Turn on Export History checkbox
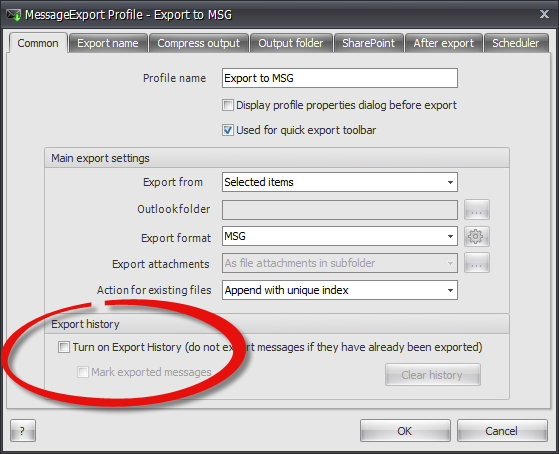Viewport: 559px width, 454px height. (x=64, y=347)
